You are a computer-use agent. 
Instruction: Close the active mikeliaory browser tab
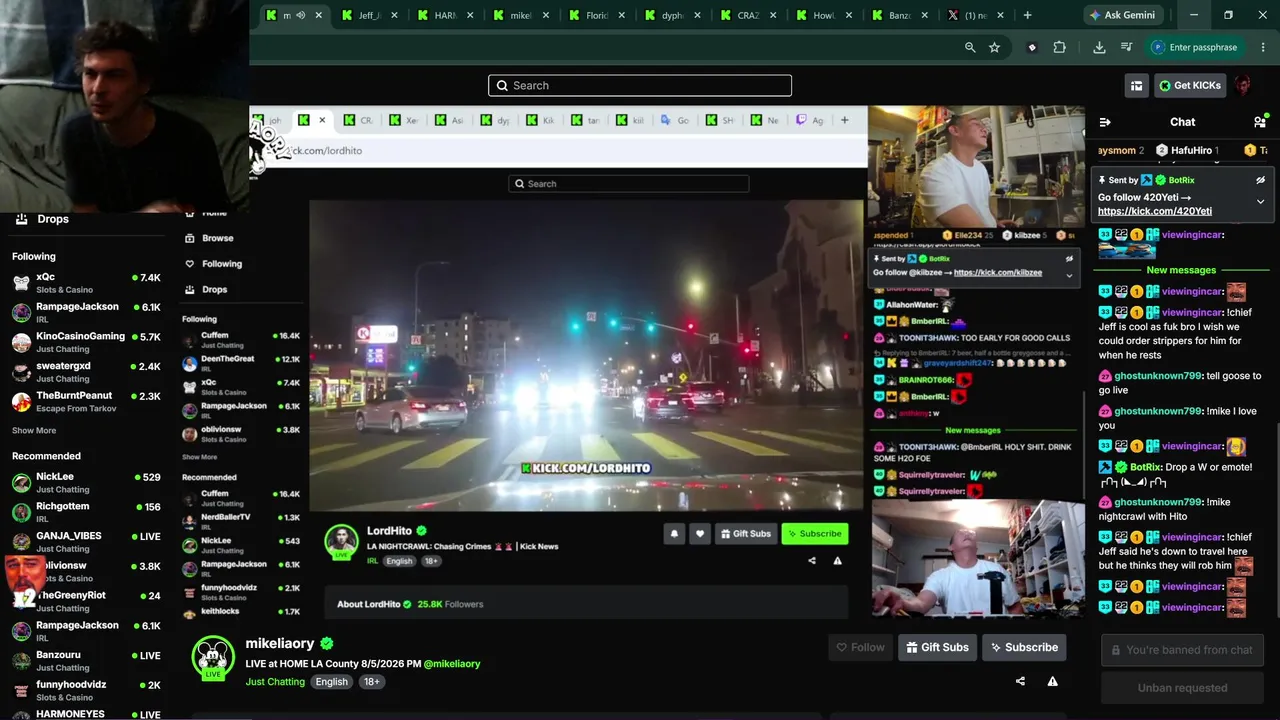click(x=319, y=15)
